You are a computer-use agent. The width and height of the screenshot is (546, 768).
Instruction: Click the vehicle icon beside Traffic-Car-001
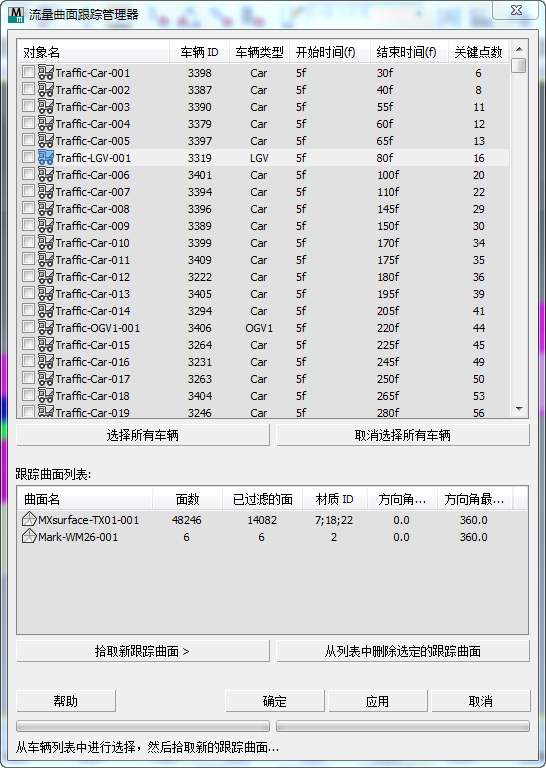click(x=46, y=72)
